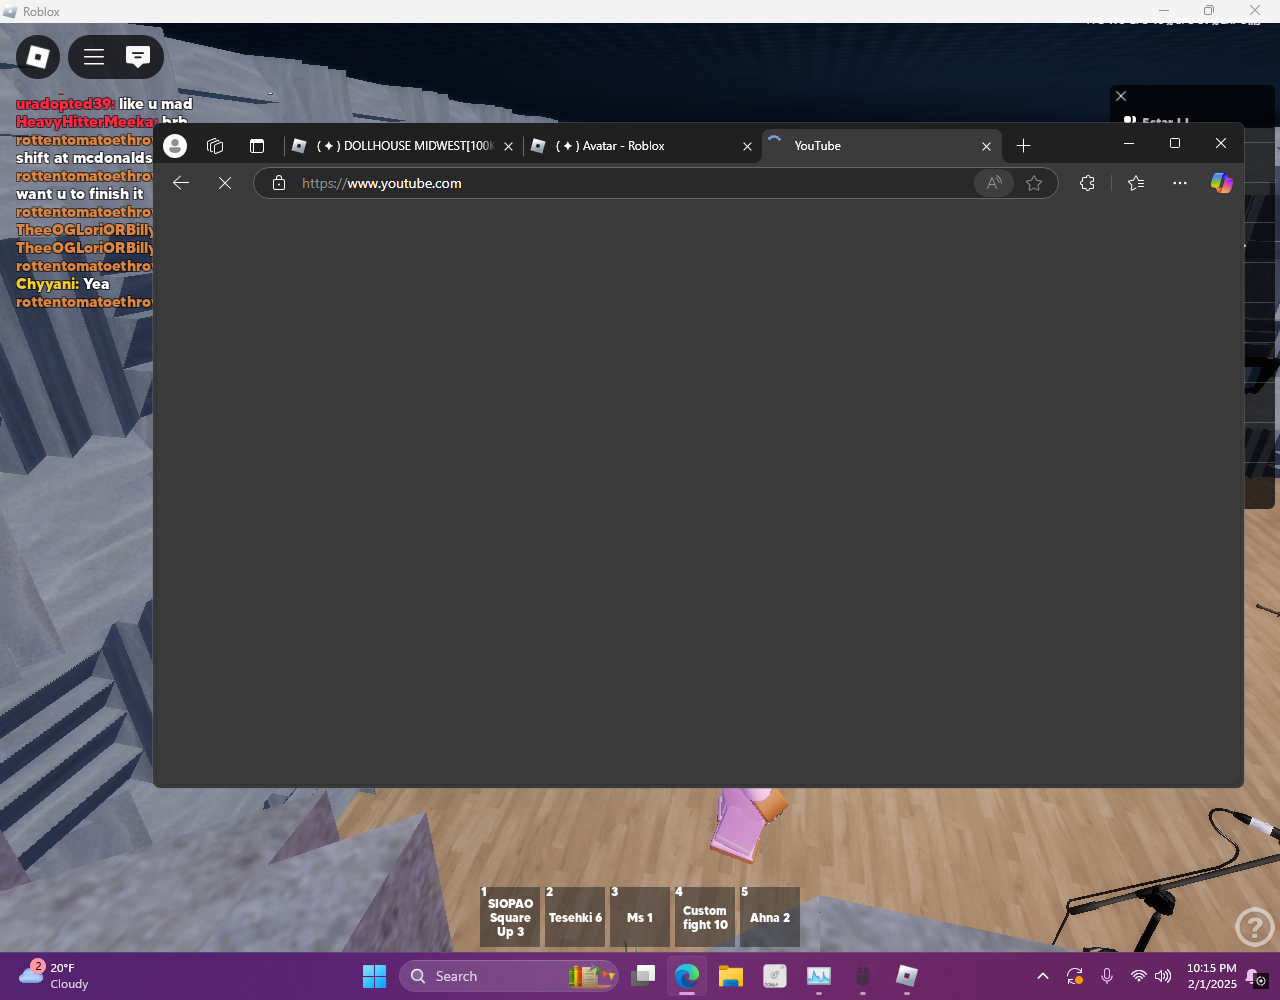This screenshot has height=1000, width=1280.
Task: Toggle Read aloud in address bar
Action: tap(993, 183)
